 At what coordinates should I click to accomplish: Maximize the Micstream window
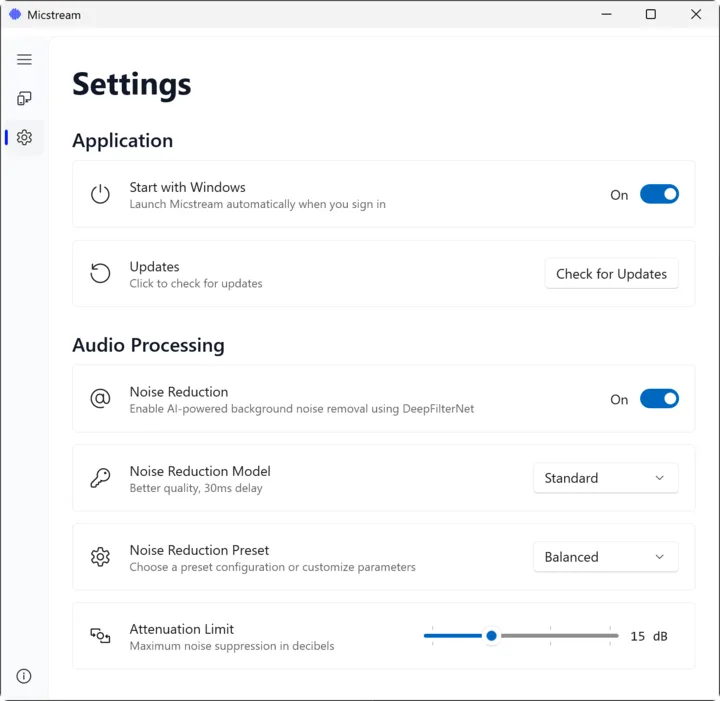pos(651,14)
